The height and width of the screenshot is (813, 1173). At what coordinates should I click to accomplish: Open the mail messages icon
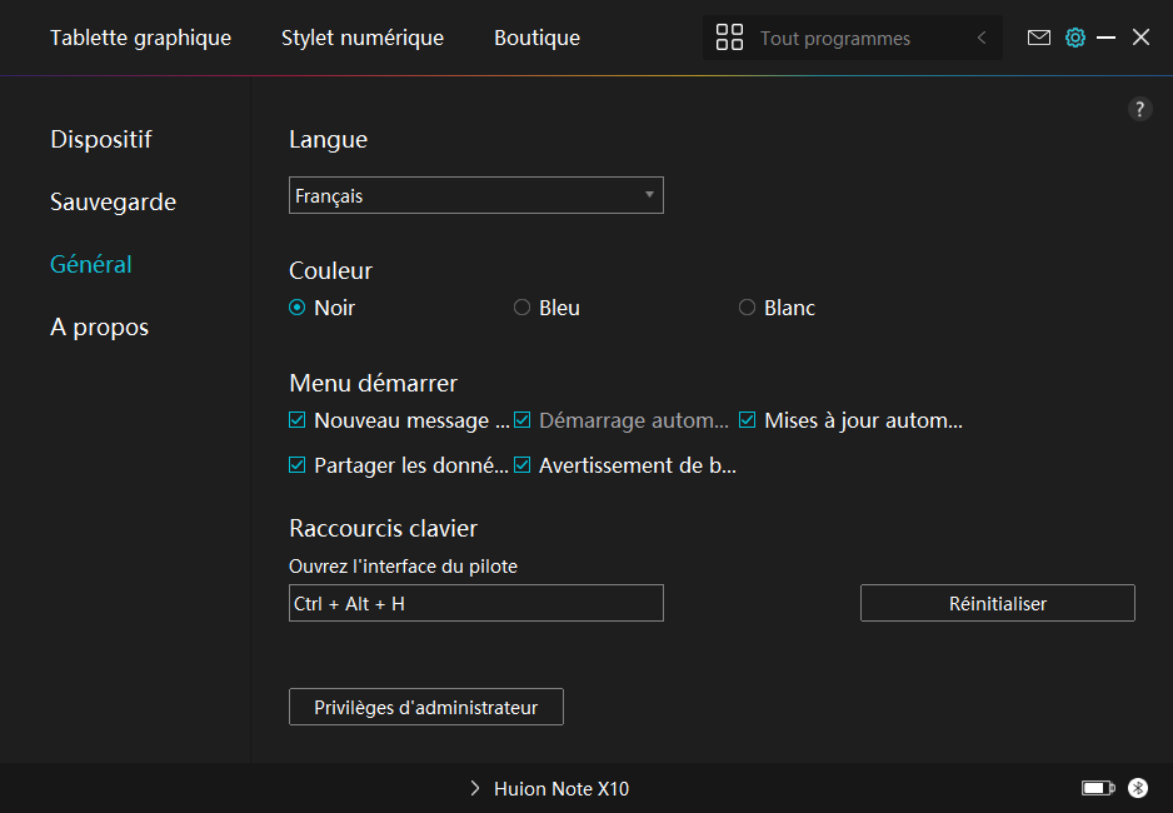tap(1039, 38)
